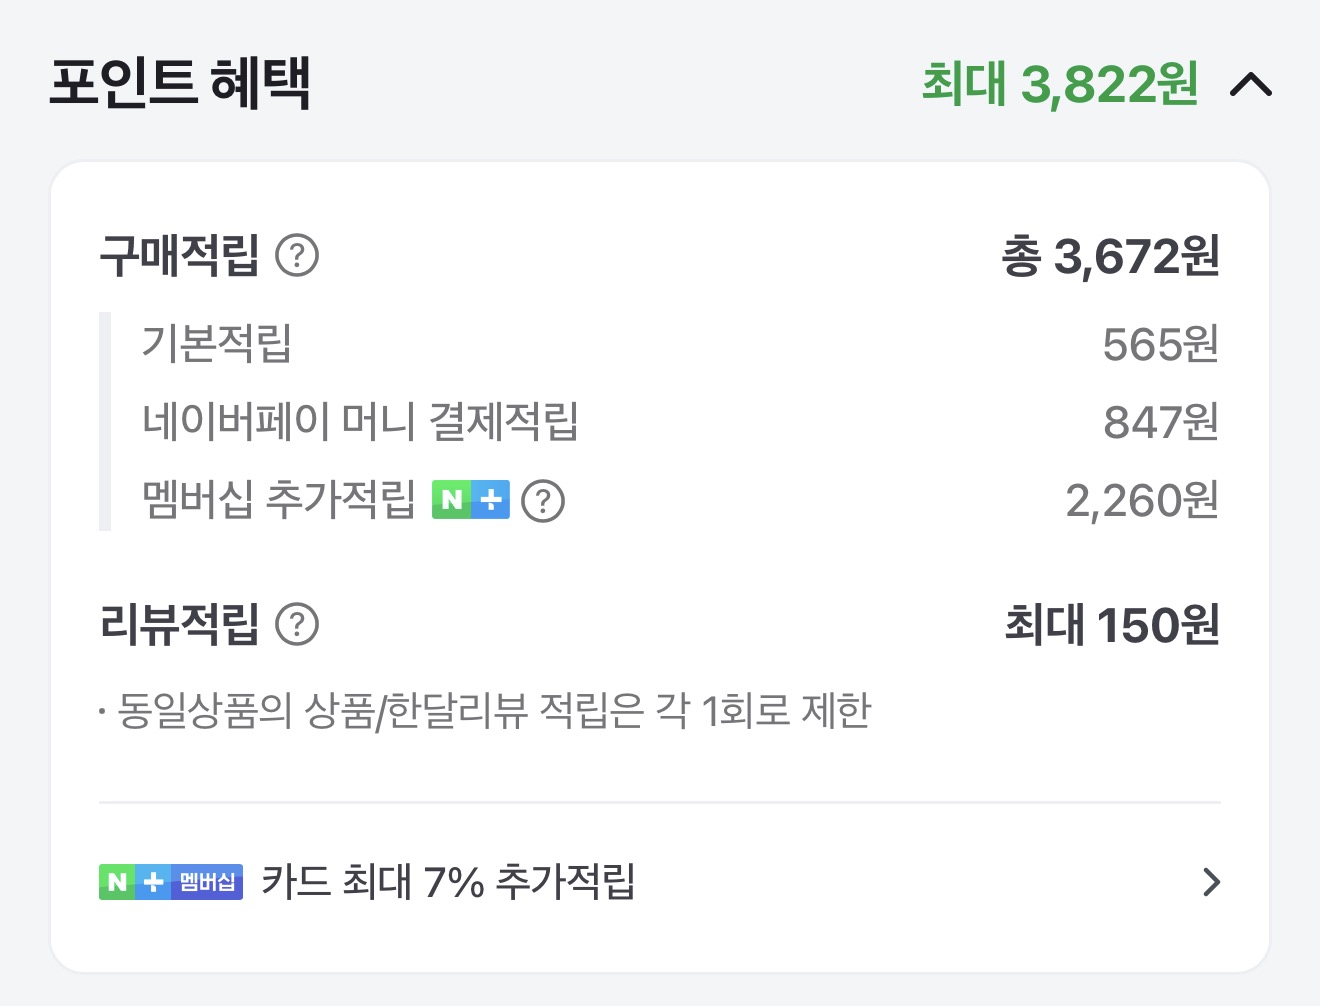Click the 2,260원 membership reward amount
Screen dimensions: 1320x1006
[x=1141, y=500]
